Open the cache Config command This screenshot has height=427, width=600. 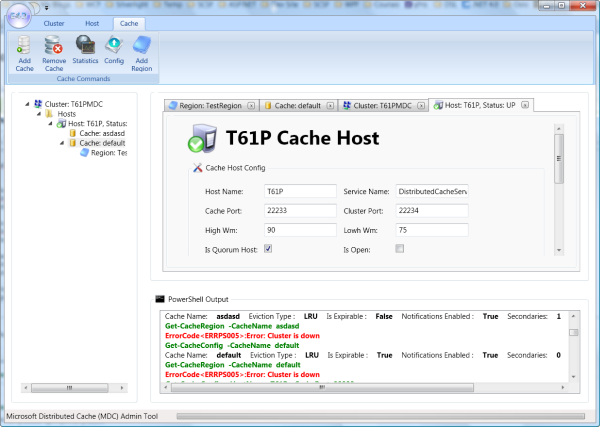[x=114, y=49]
